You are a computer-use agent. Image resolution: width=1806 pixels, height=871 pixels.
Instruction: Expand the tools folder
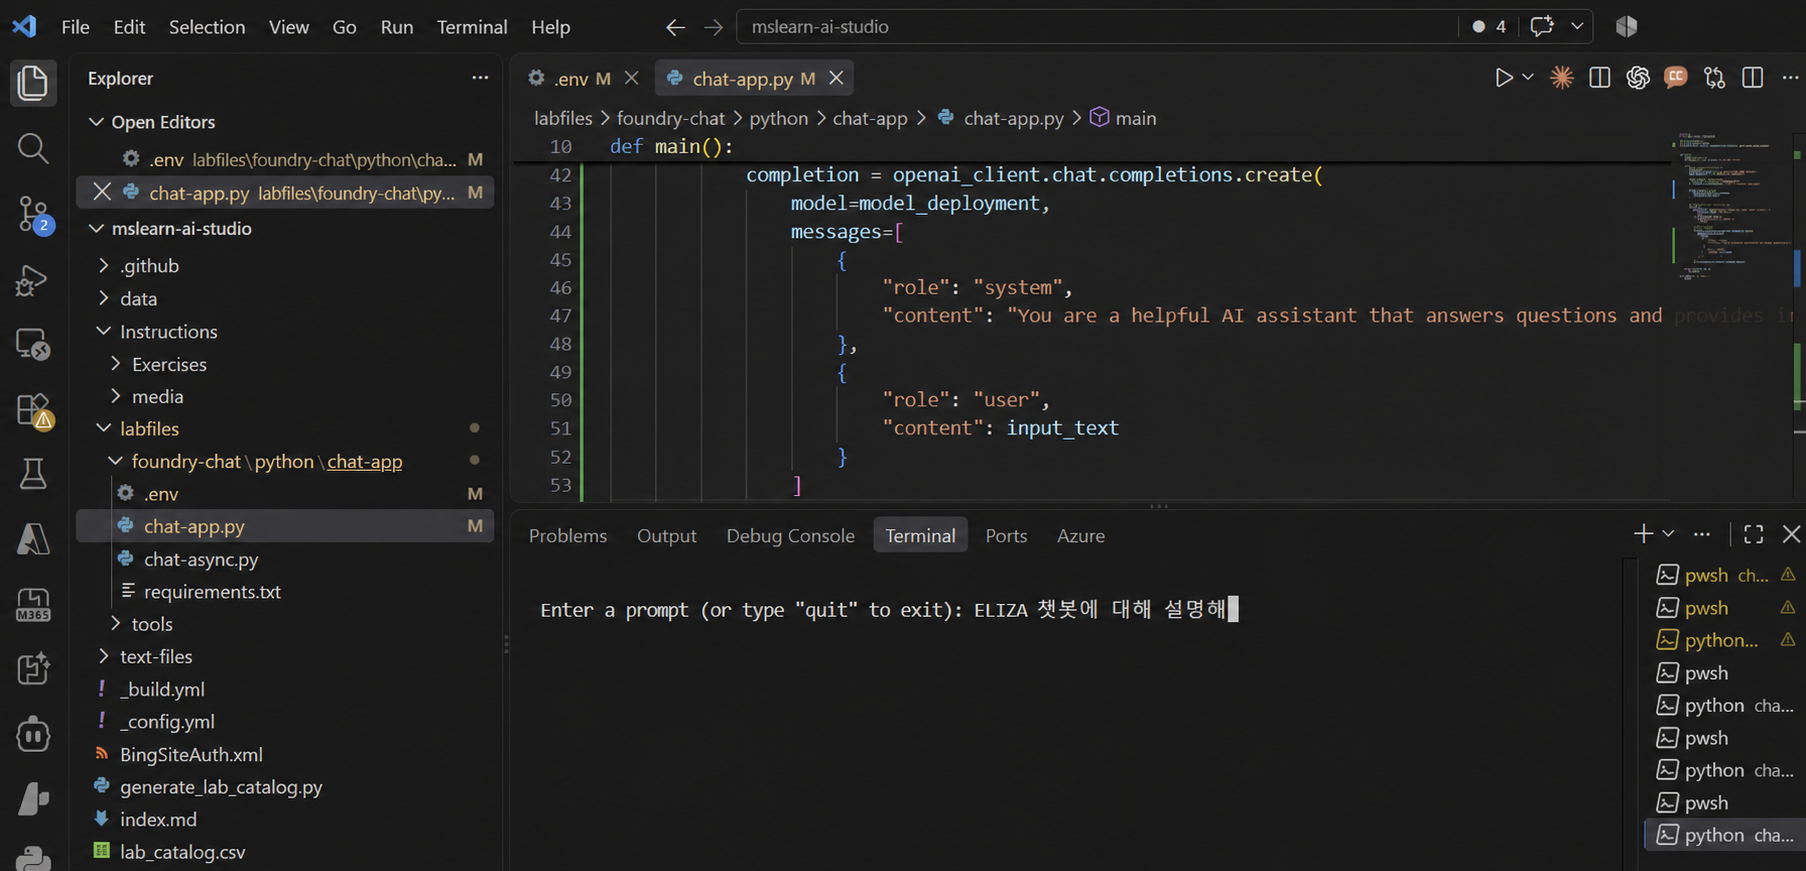click(115, 624)
